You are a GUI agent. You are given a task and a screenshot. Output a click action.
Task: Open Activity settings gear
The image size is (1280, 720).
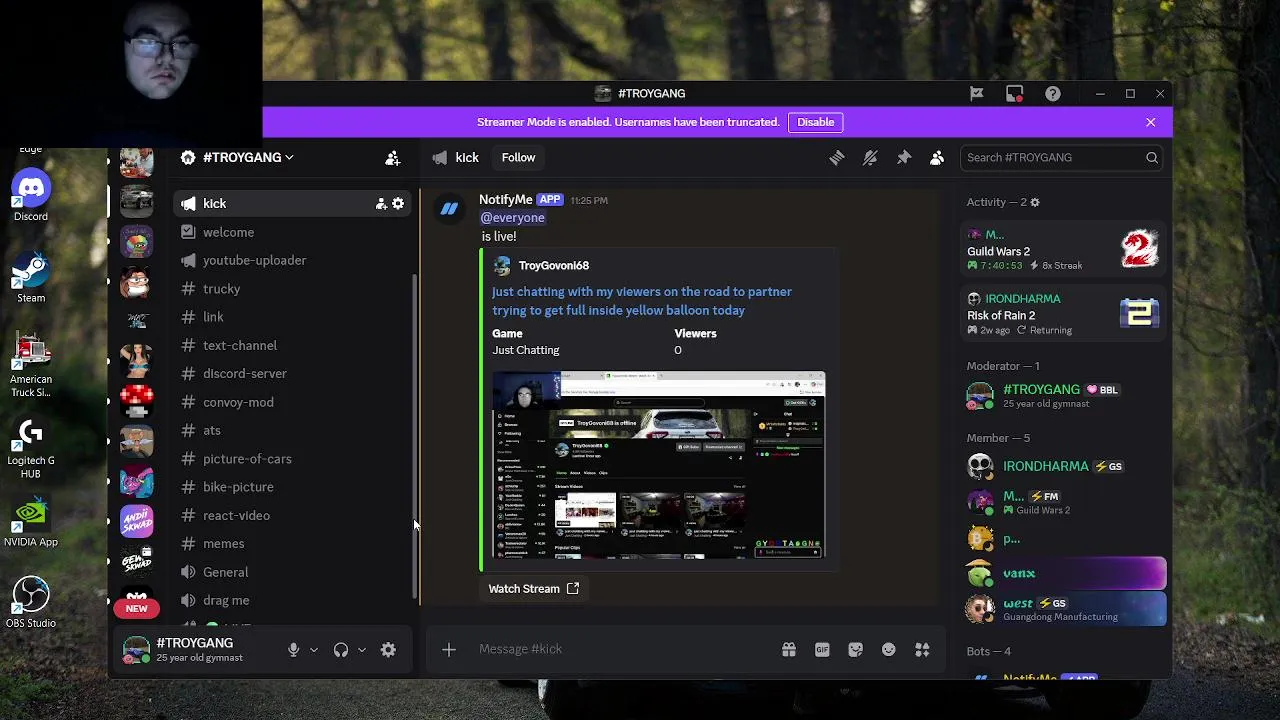[1035, 202]
